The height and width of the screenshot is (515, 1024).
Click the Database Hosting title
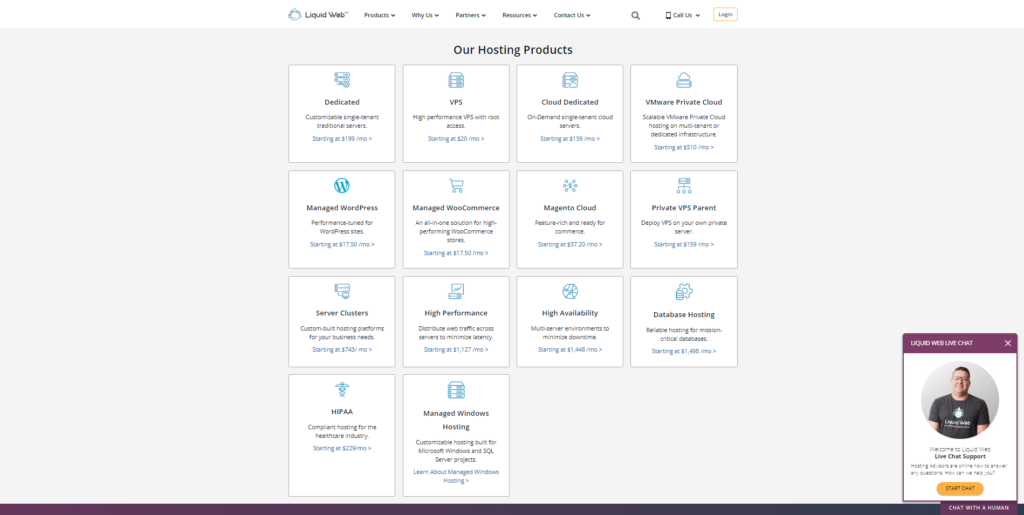pos(684,315)
